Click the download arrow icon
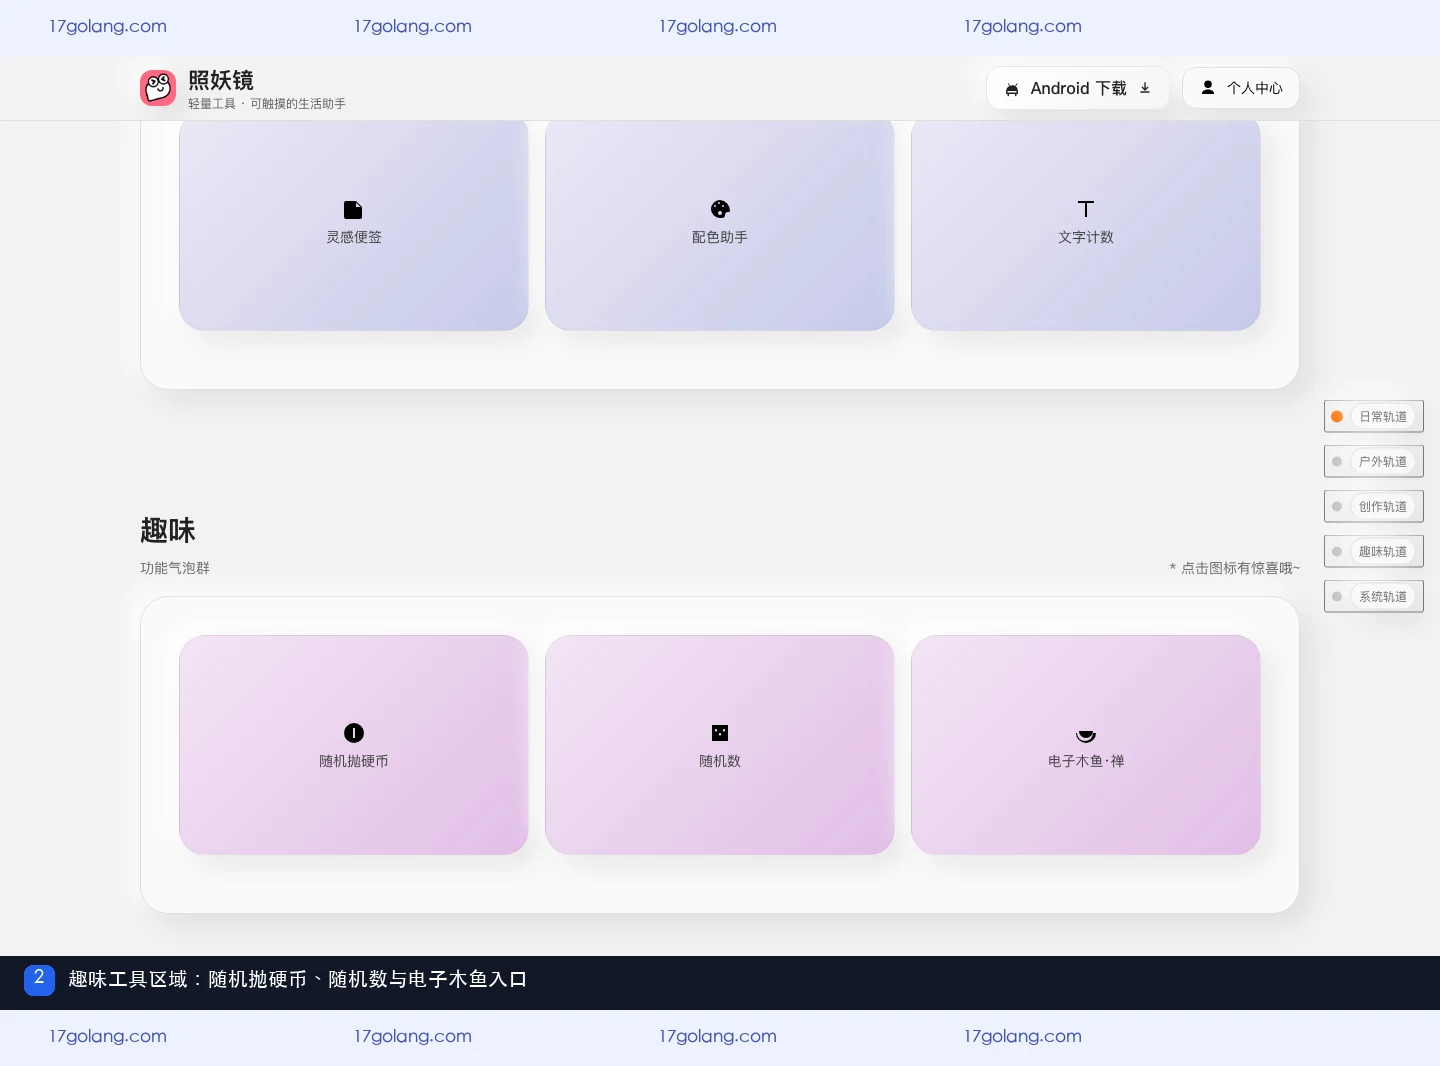The image size is (1440, 1066). (x=1145, y=88)
